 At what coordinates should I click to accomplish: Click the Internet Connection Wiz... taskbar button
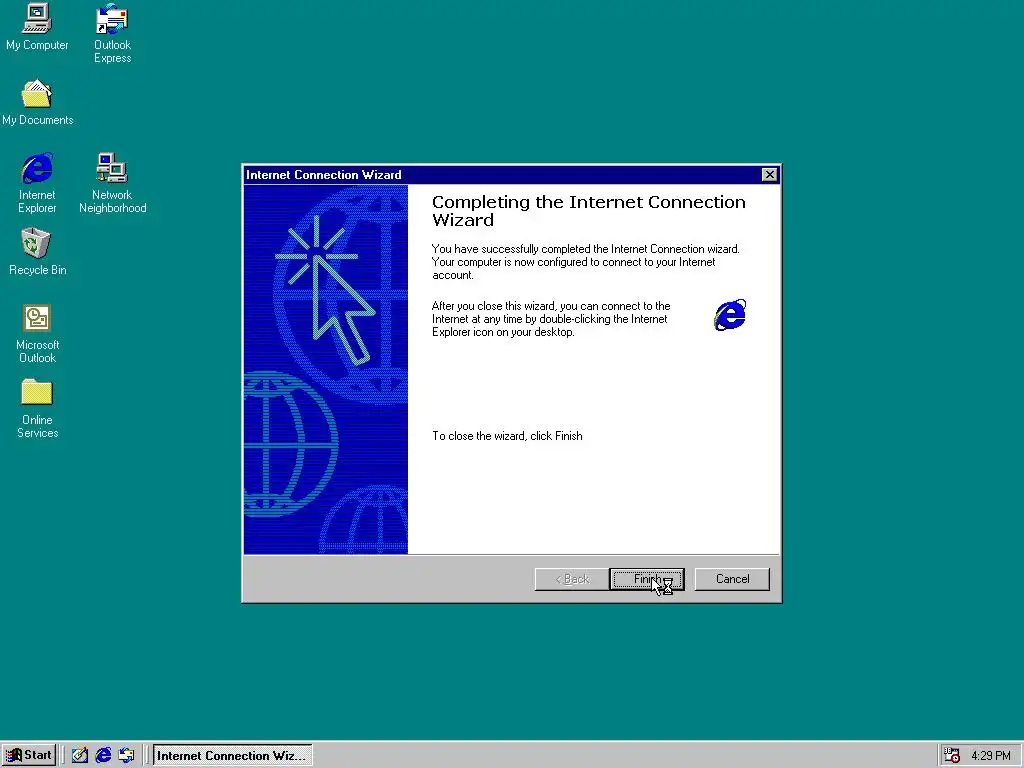pyautogui.click(x=232, y=756)
